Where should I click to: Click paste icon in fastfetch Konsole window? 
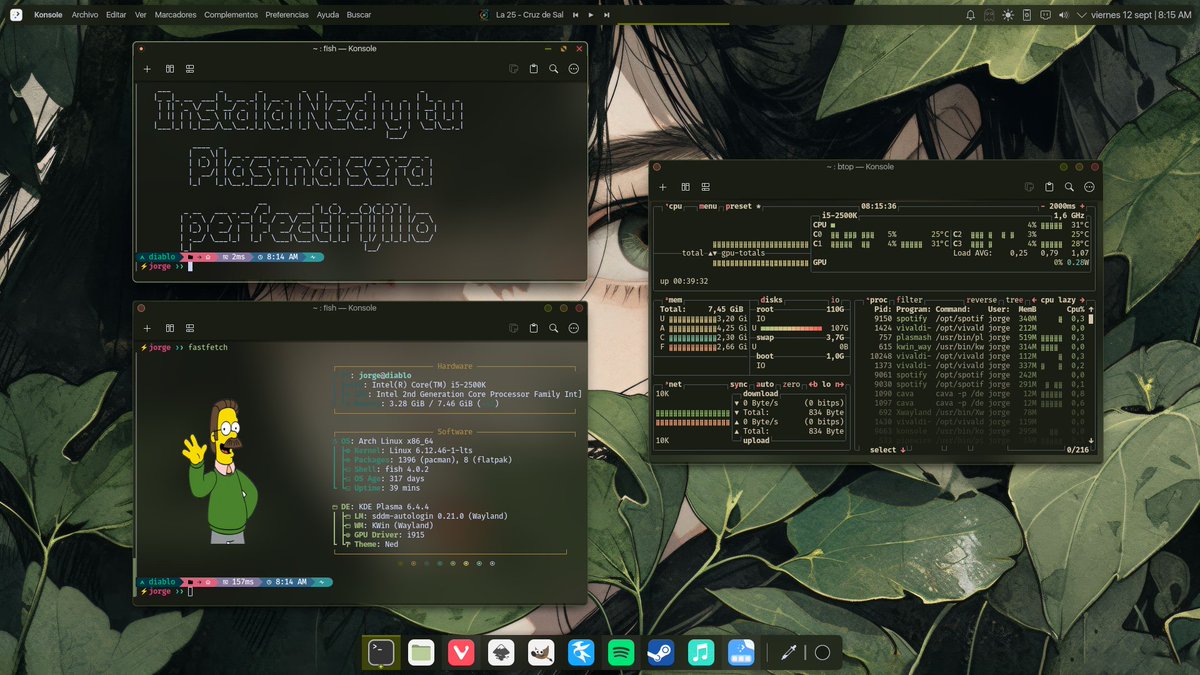point(533,328)
